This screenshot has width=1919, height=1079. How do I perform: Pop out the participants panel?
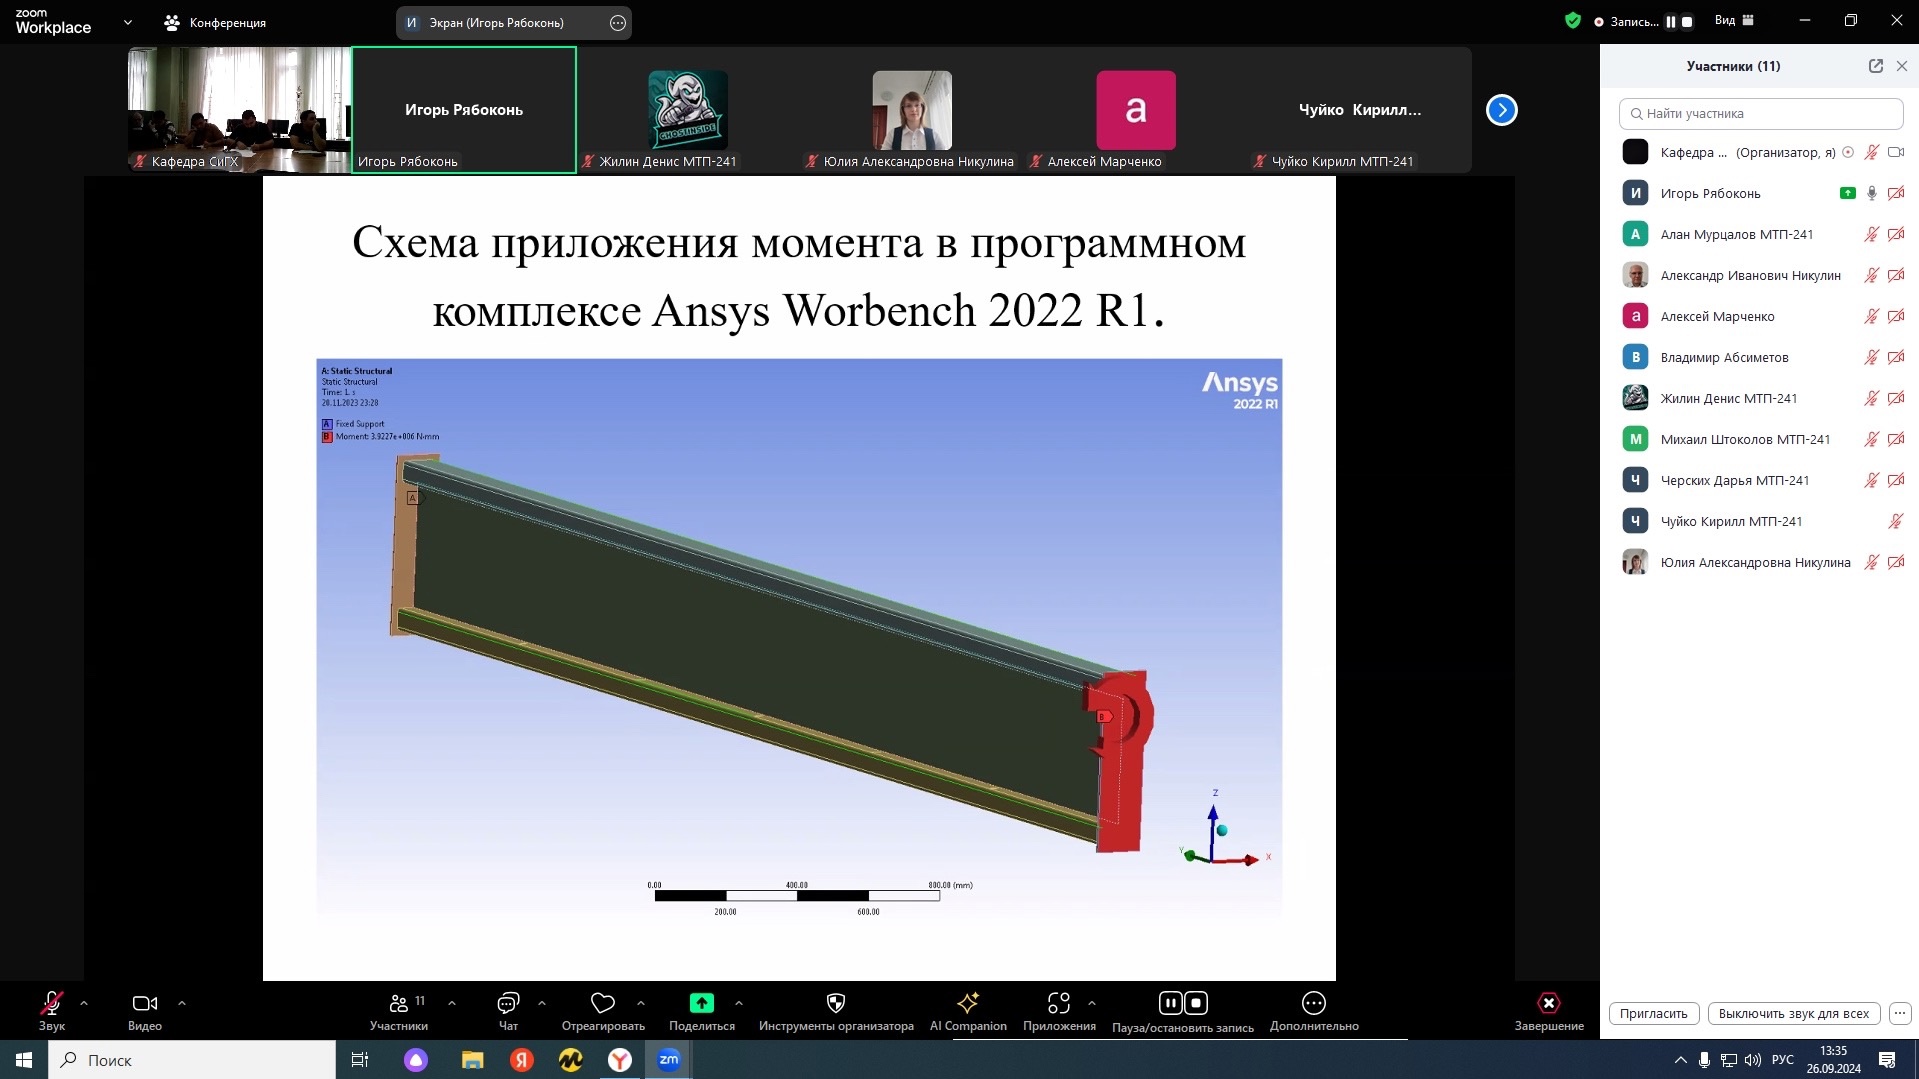tap(1876, 66)
